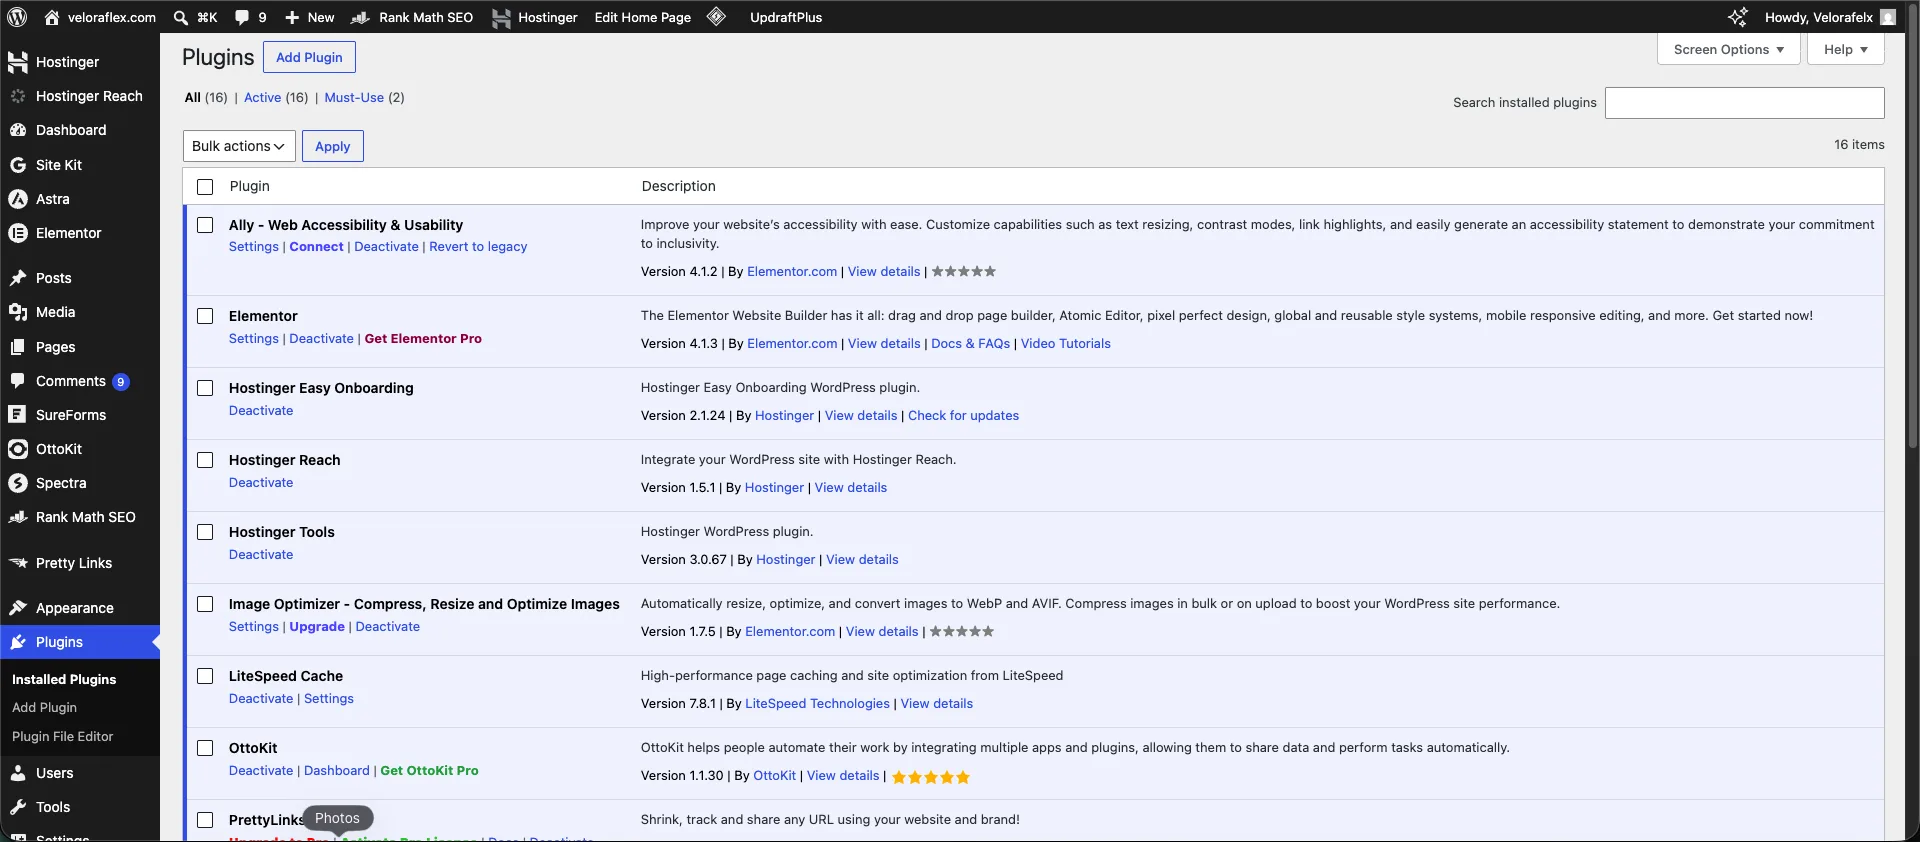
Task: Click Get Elementor Pro link
Action: coord(423,339)
